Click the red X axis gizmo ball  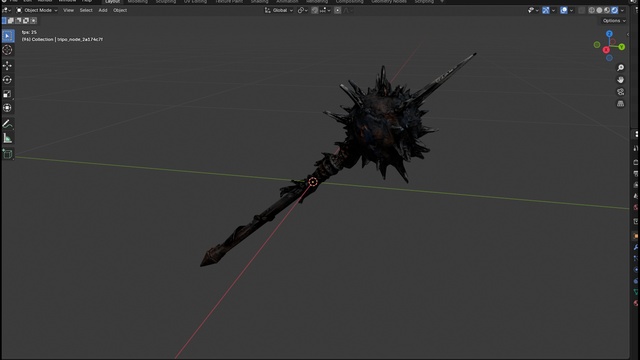click(x=606, y=50)
